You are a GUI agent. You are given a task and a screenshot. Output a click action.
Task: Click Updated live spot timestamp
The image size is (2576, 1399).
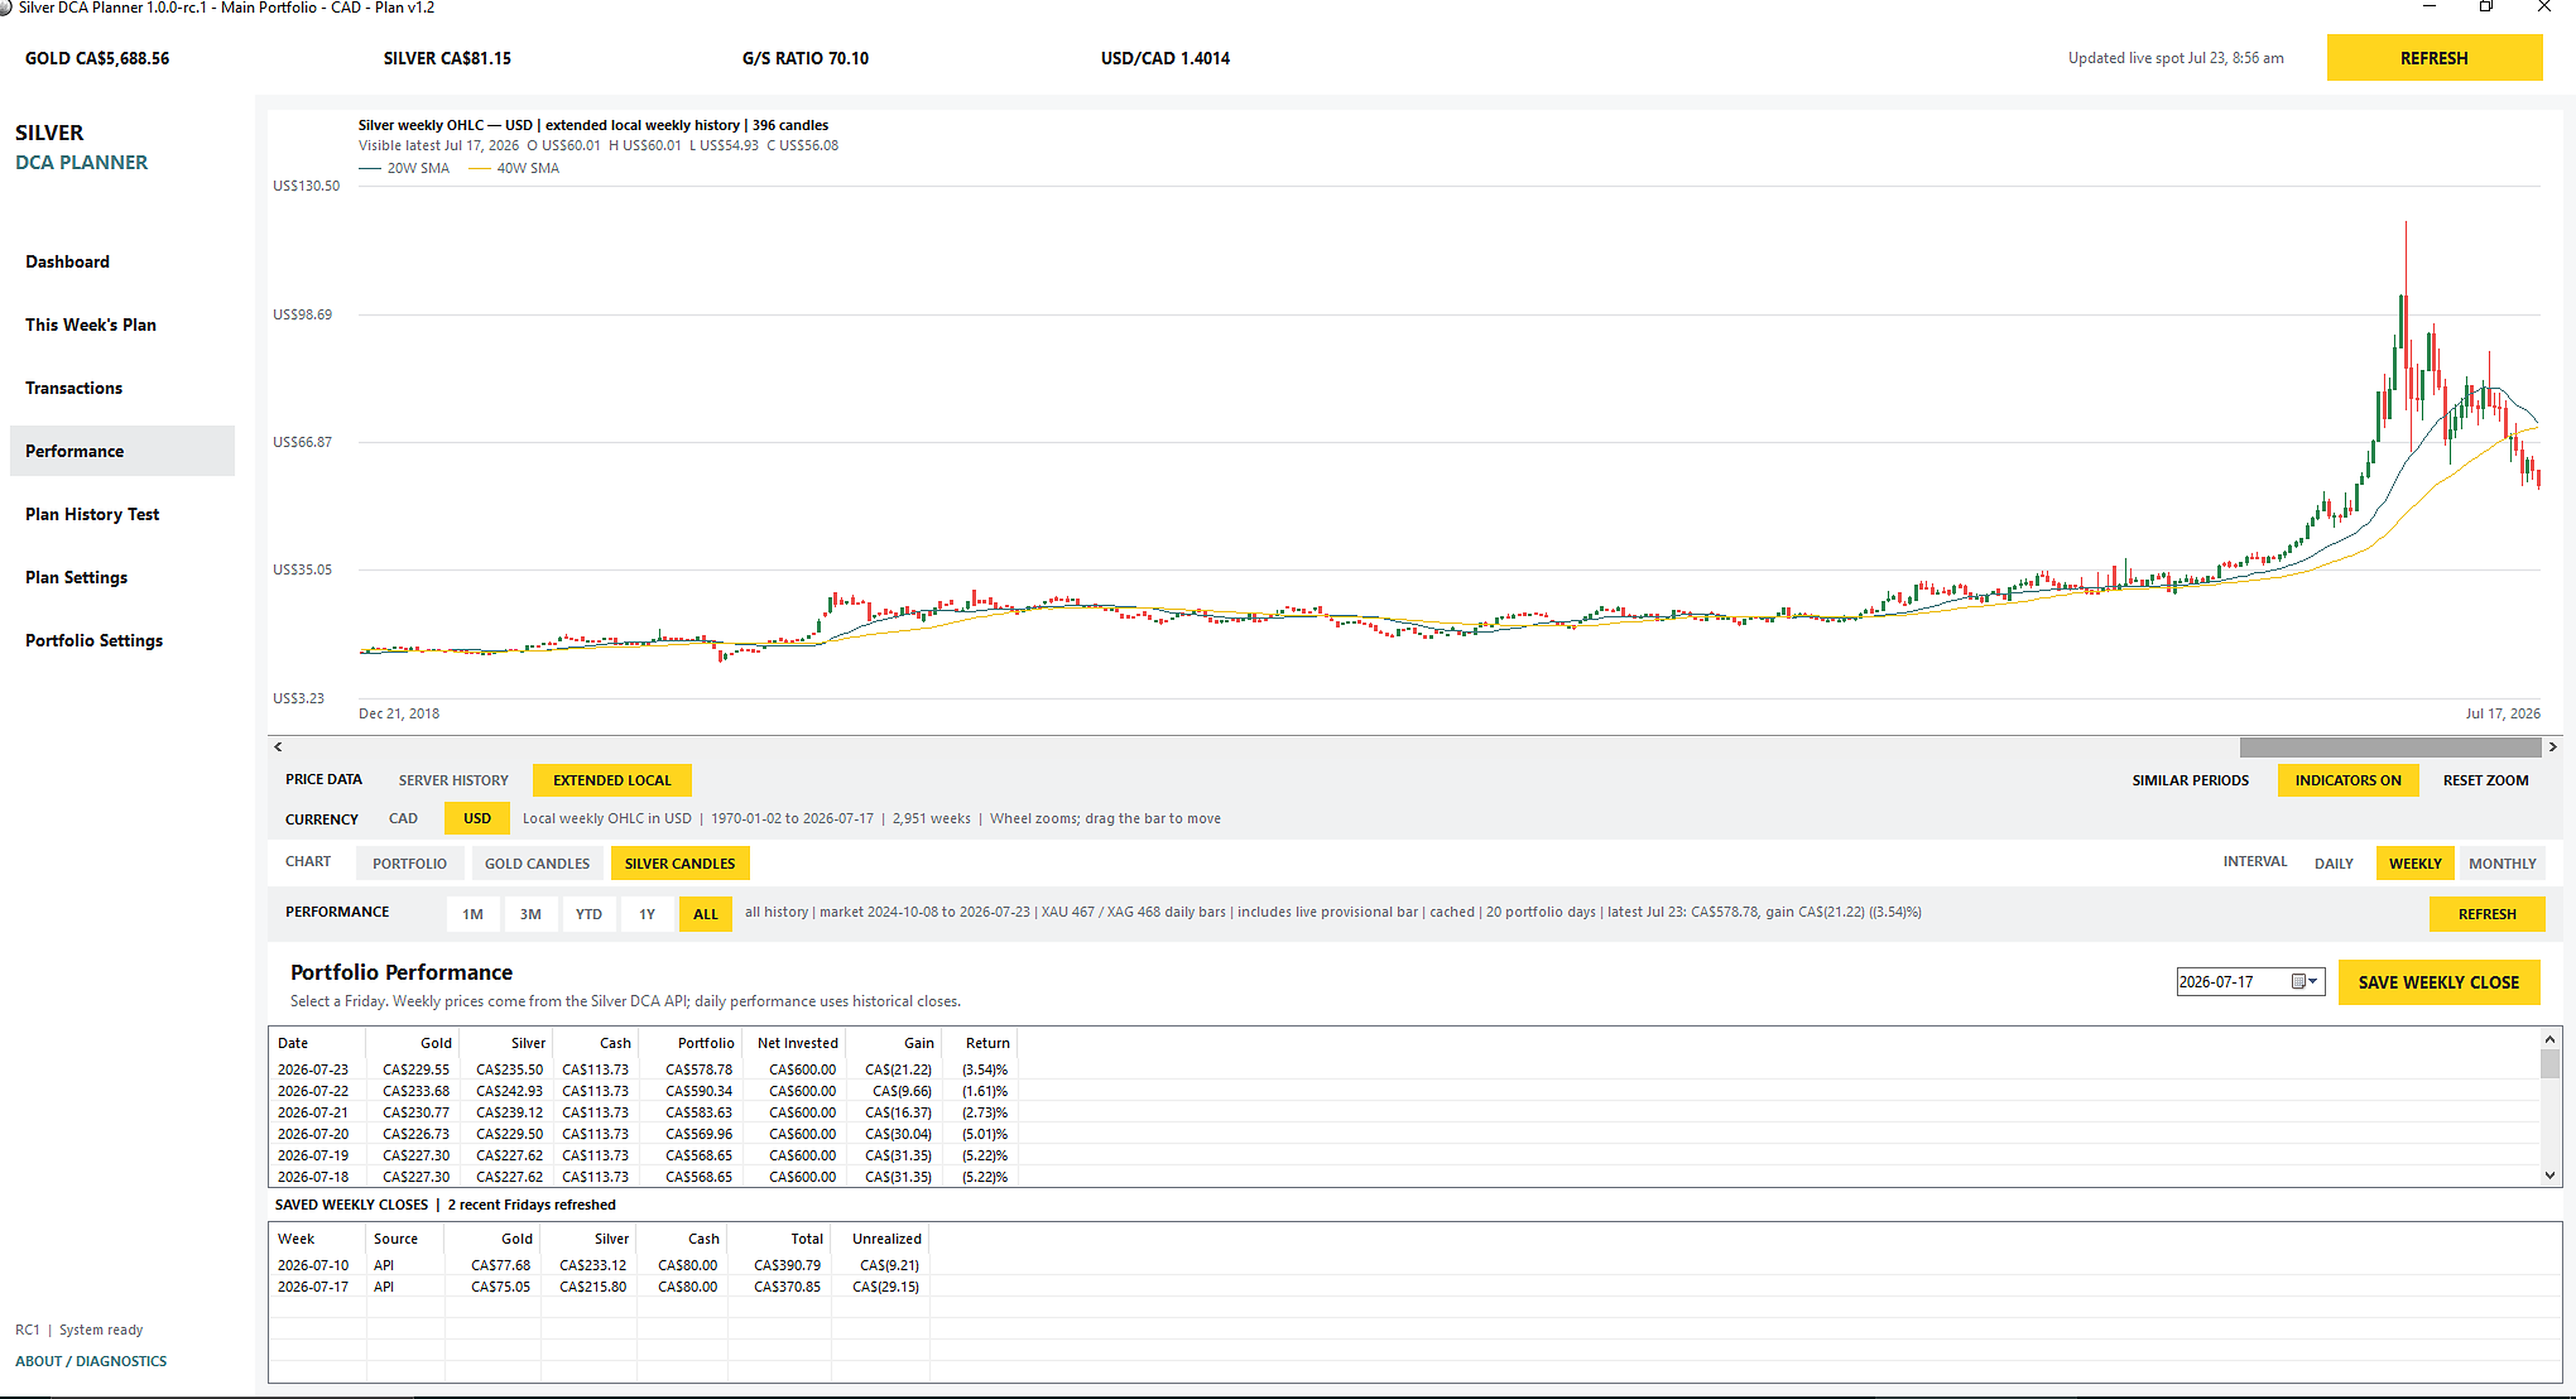[2175, 58]
